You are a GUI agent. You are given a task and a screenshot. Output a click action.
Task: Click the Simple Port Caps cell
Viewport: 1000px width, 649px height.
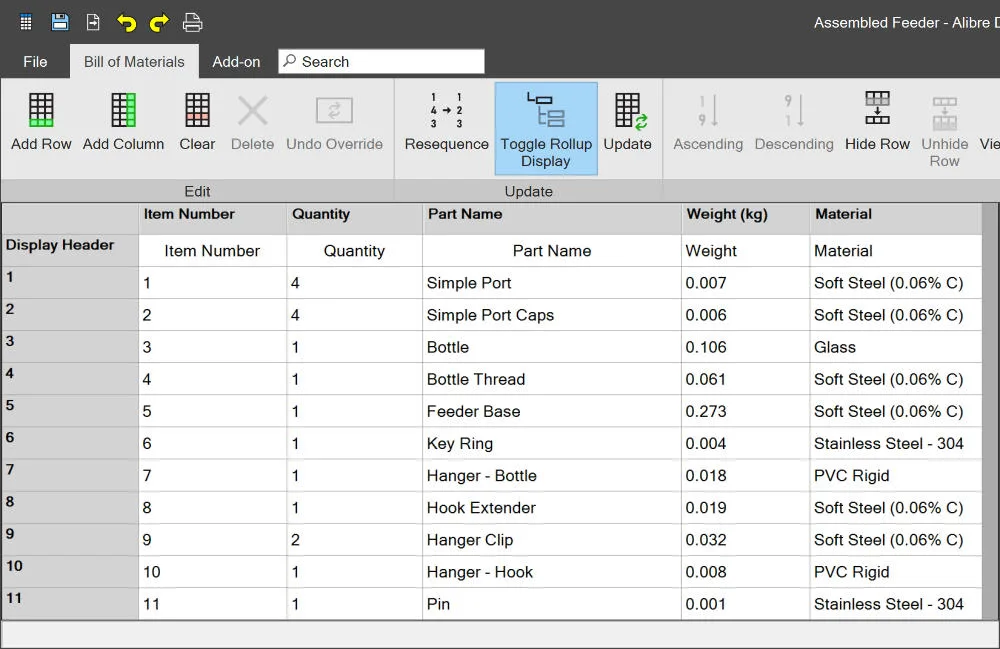[x=552, y=315]
